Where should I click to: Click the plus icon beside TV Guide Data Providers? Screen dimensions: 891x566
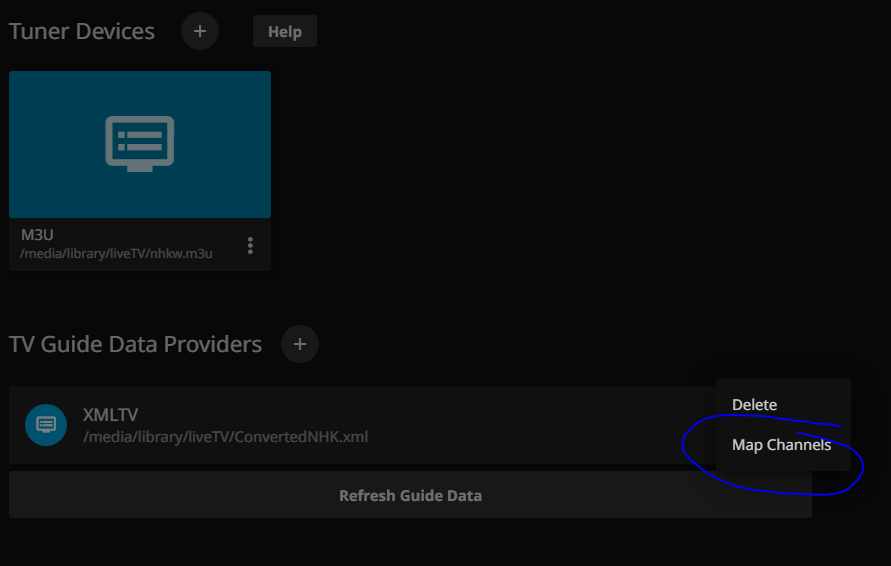click(299, 344)
